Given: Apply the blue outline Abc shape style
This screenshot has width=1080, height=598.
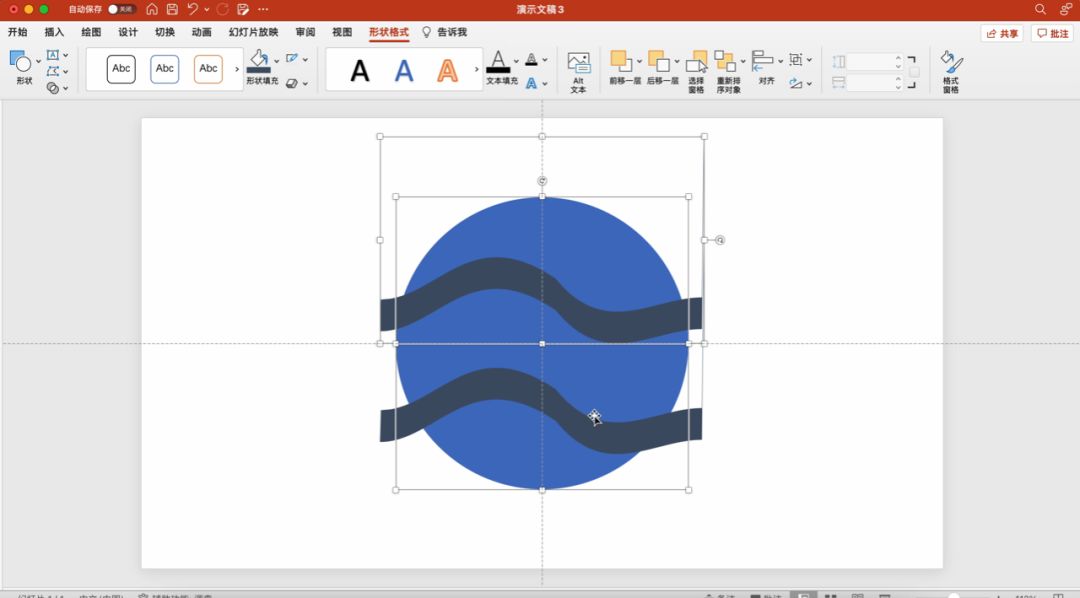Looking at the screenshot, I should (165, 69).
